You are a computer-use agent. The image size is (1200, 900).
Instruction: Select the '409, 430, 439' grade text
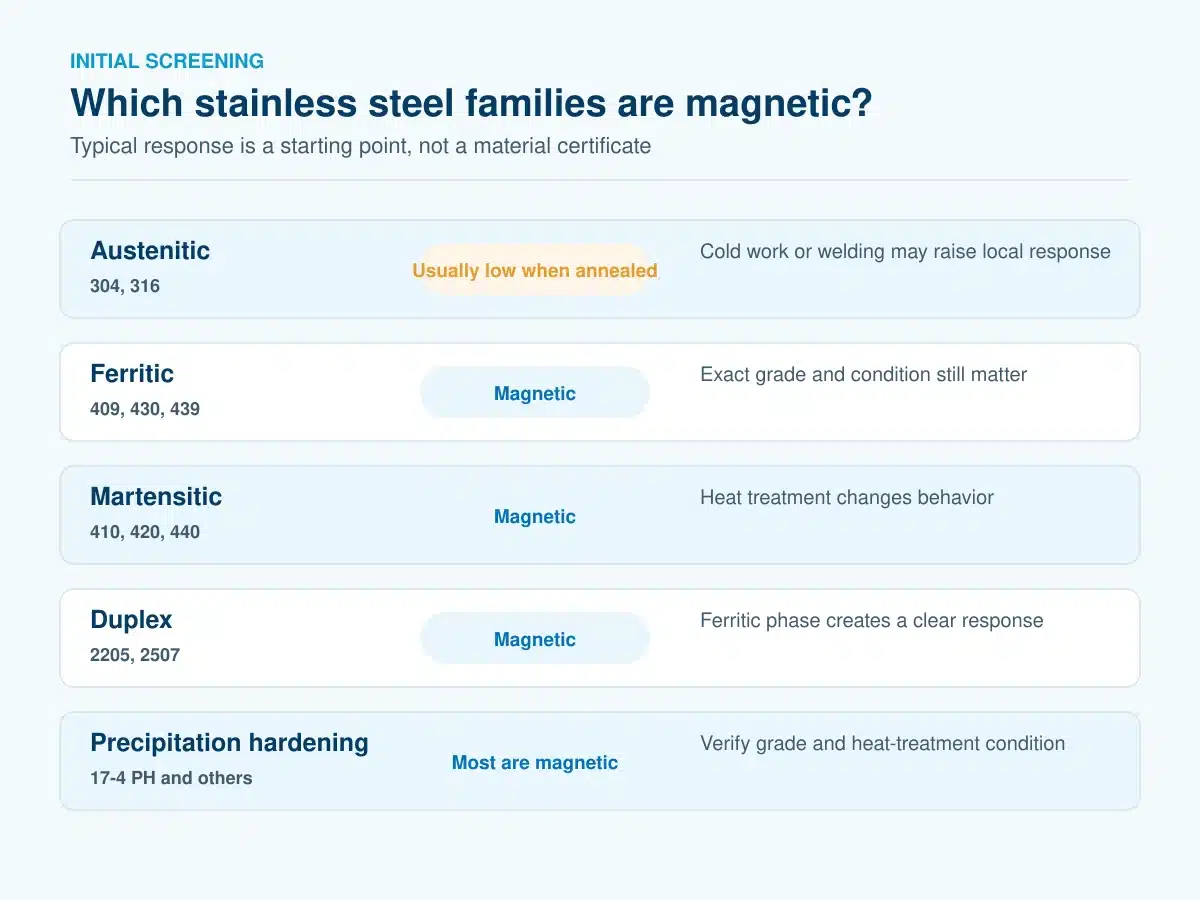pos(145,409)
